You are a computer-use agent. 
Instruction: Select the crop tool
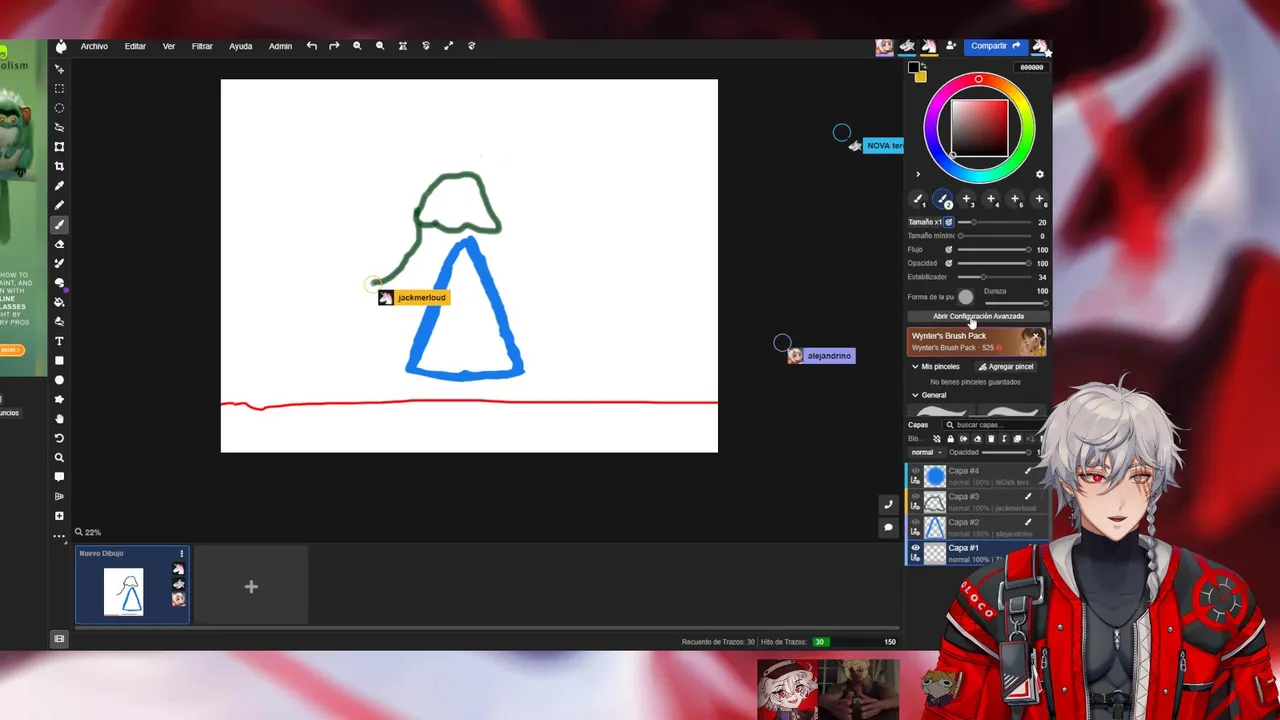point(59,166)
